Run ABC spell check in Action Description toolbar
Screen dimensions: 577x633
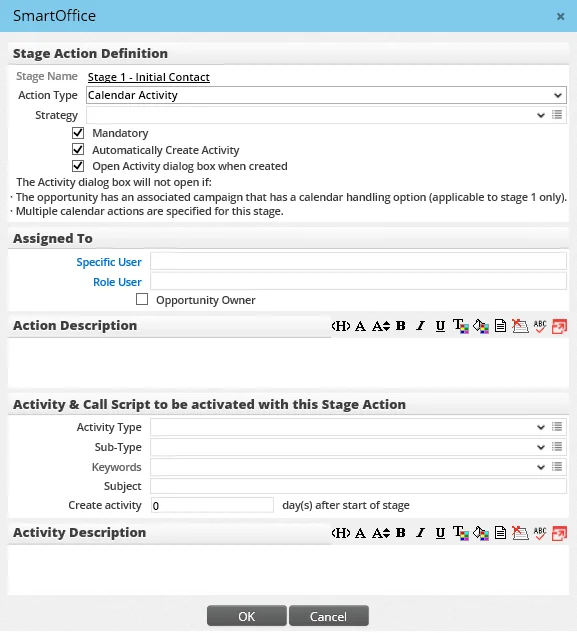coord(540,326)
